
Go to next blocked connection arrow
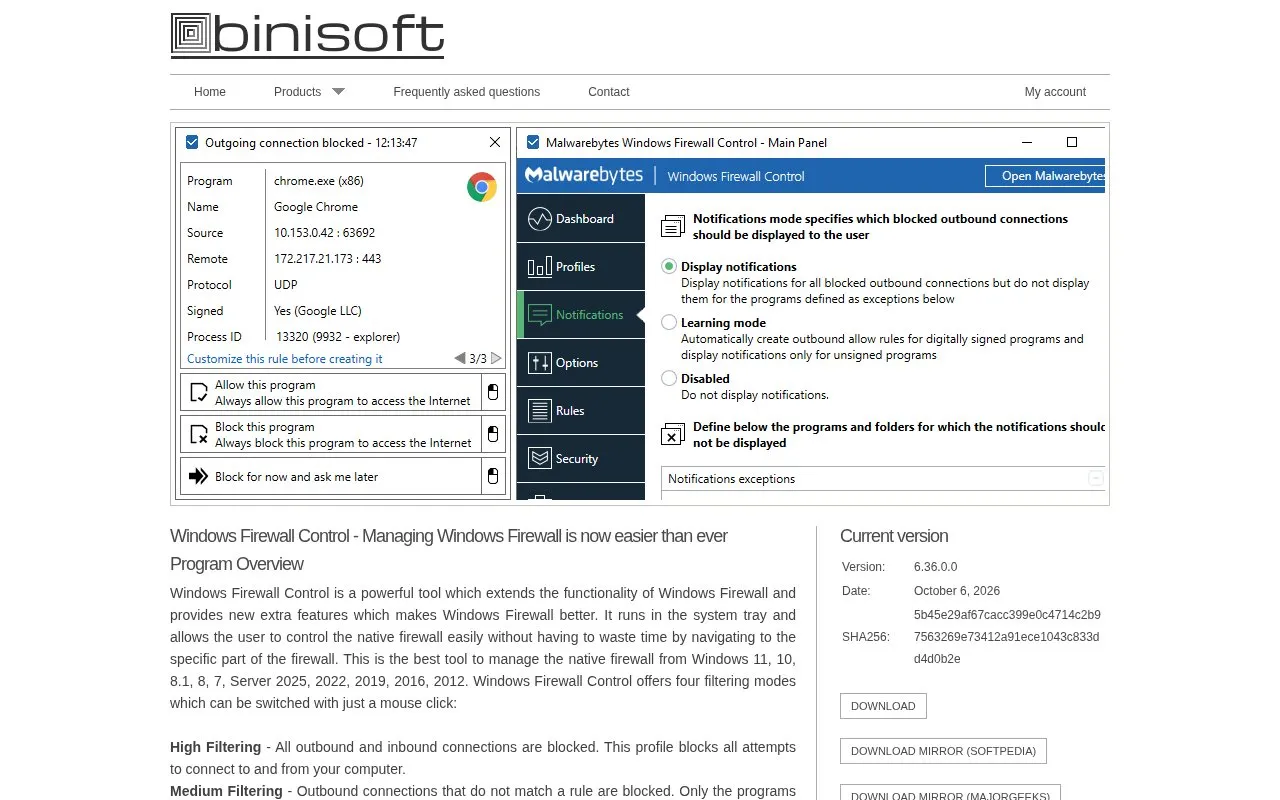tap(497, 358)
